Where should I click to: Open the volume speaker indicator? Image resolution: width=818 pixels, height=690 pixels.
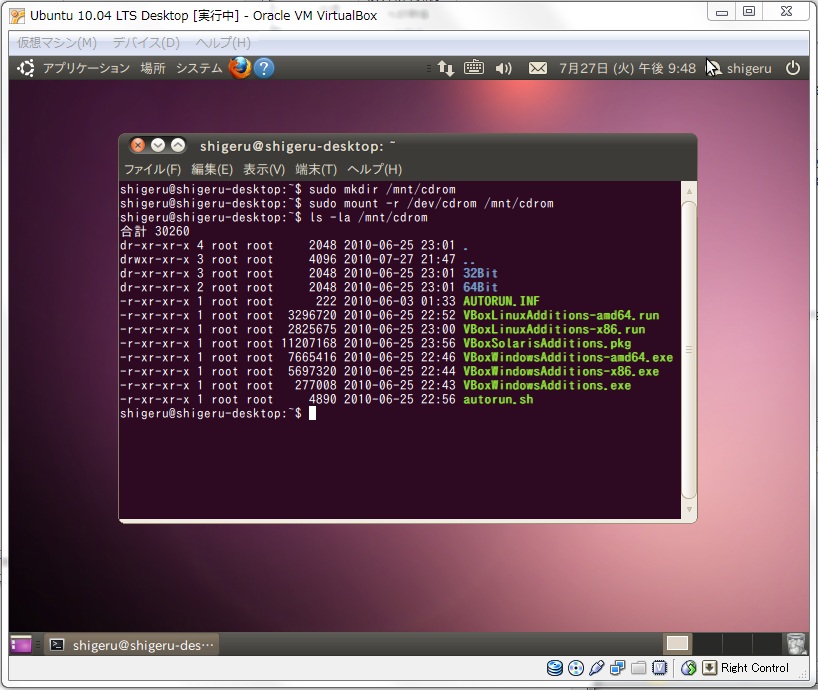(x=503, y=68)
